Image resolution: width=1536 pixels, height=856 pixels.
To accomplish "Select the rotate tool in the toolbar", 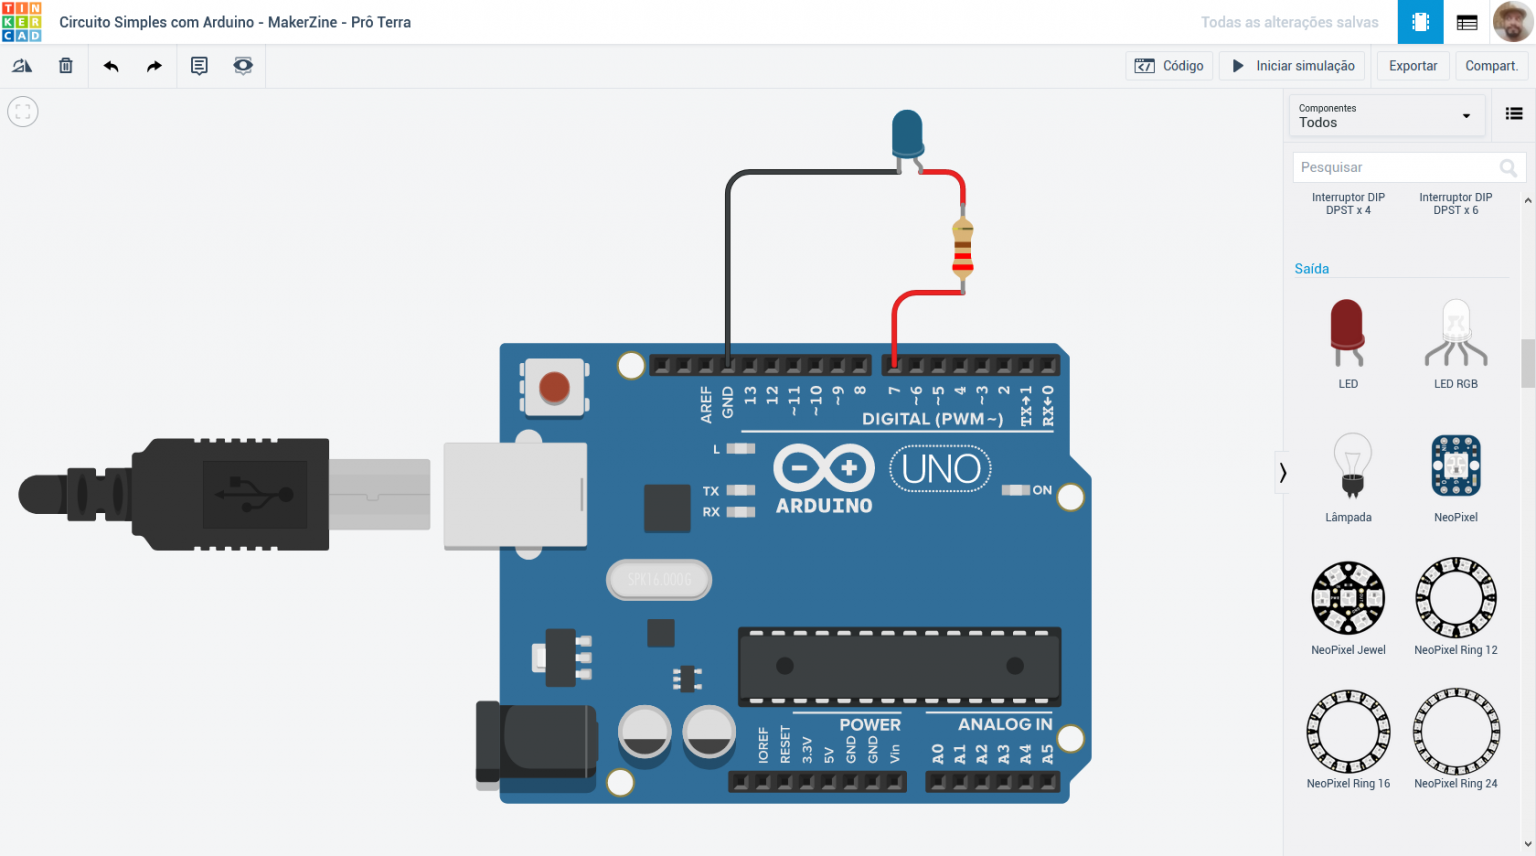I will [22, 65].
